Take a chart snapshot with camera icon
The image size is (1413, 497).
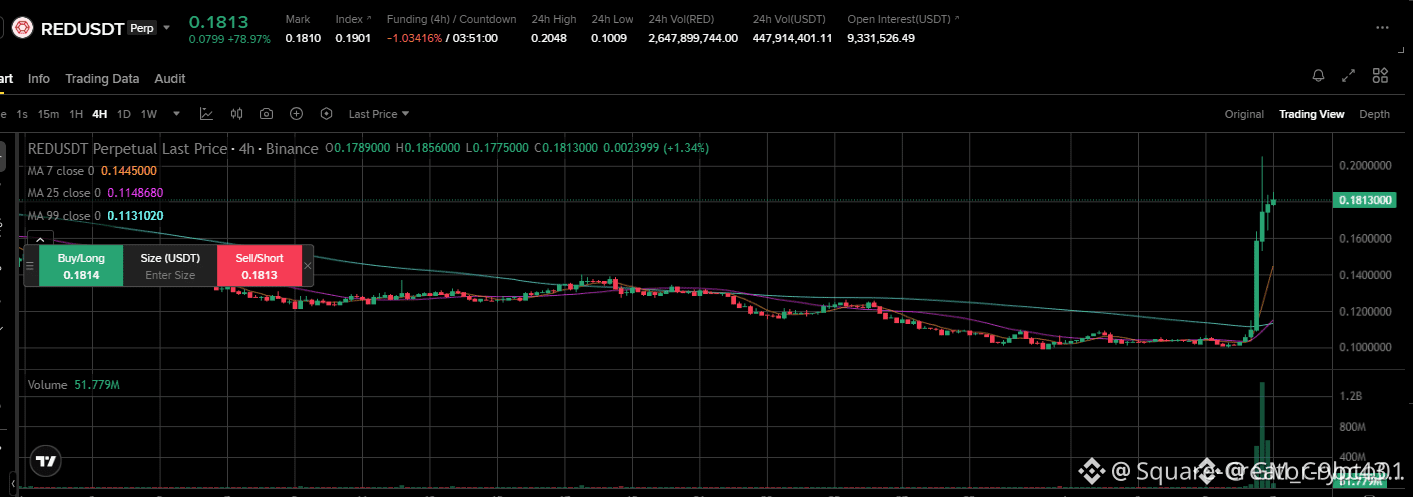click(266, 114)
